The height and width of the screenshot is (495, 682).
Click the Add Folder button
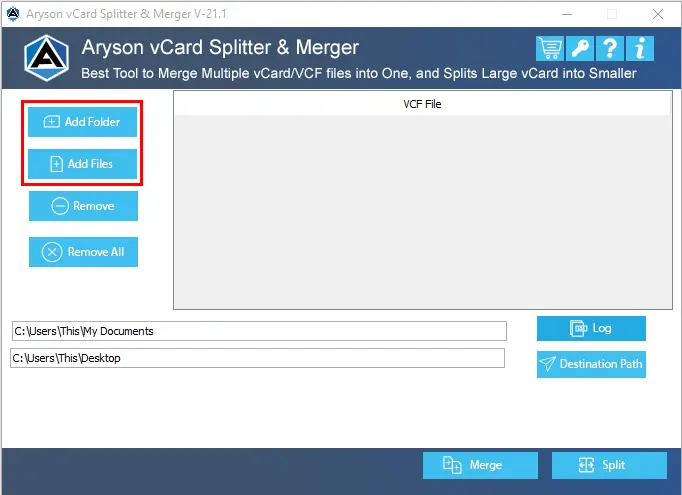tap(82, 122)
